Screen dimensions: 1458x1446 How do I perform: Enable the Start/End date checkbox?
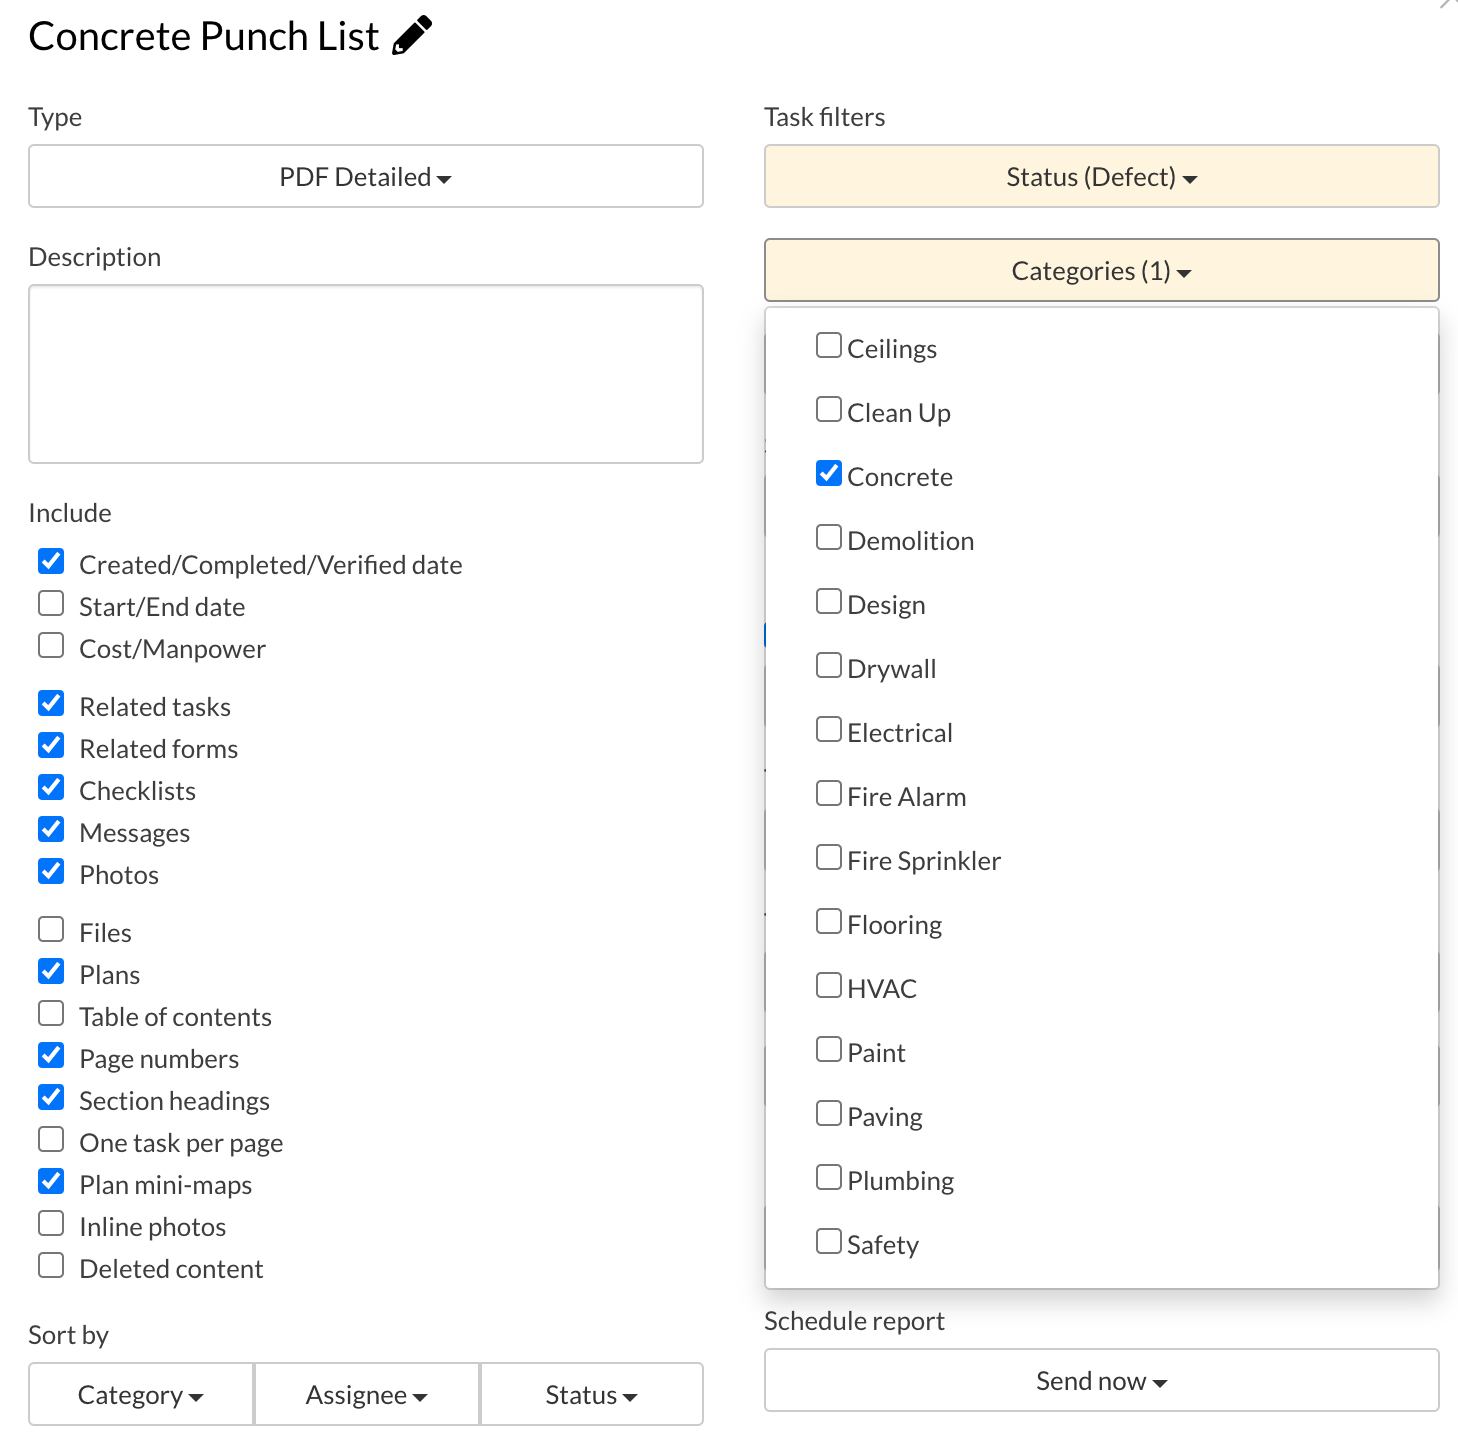pyautogui.click(x=51, y=604)
